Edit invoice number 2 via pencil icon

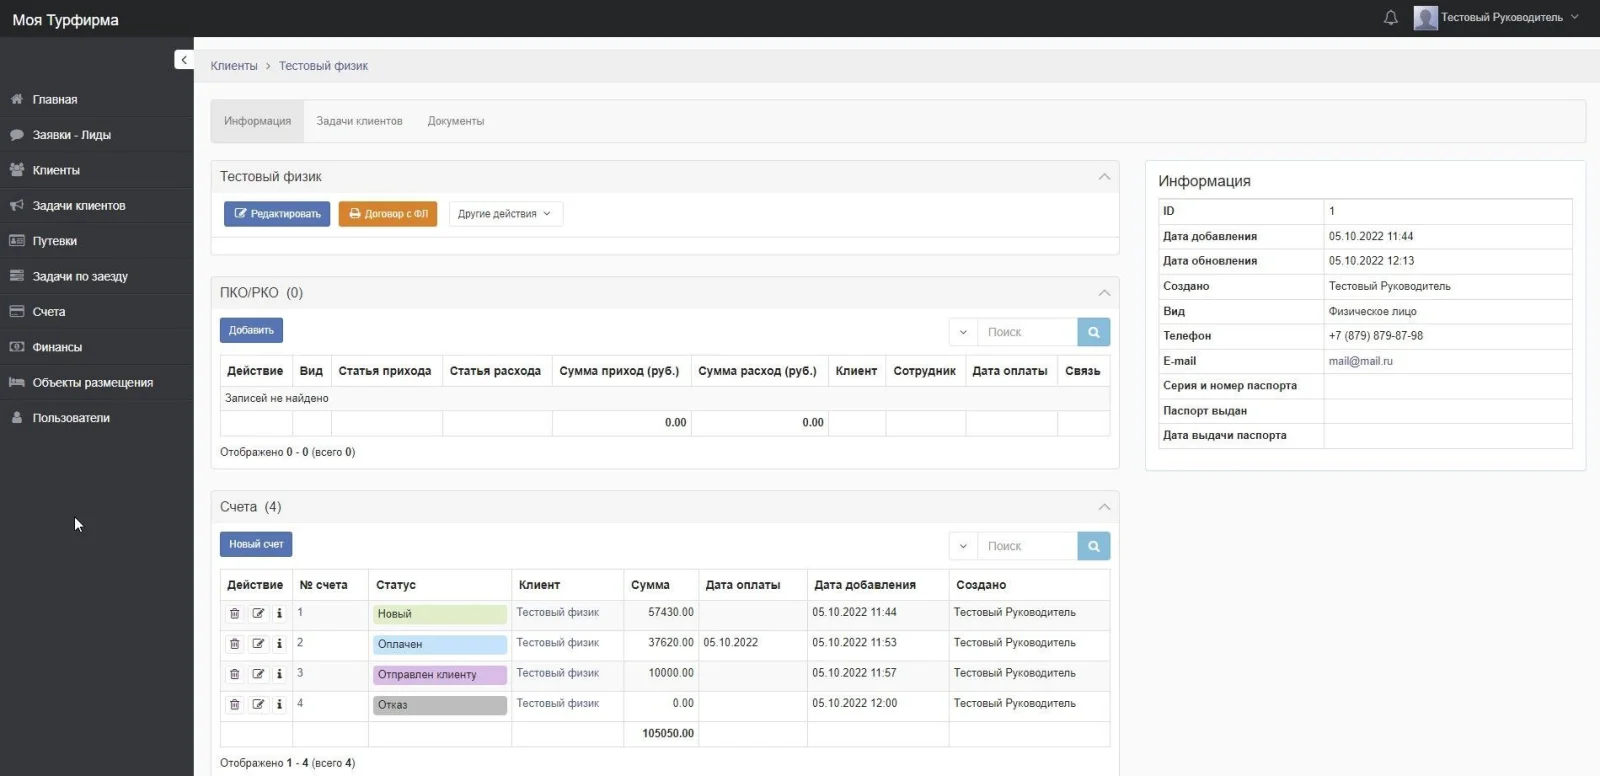258,644
